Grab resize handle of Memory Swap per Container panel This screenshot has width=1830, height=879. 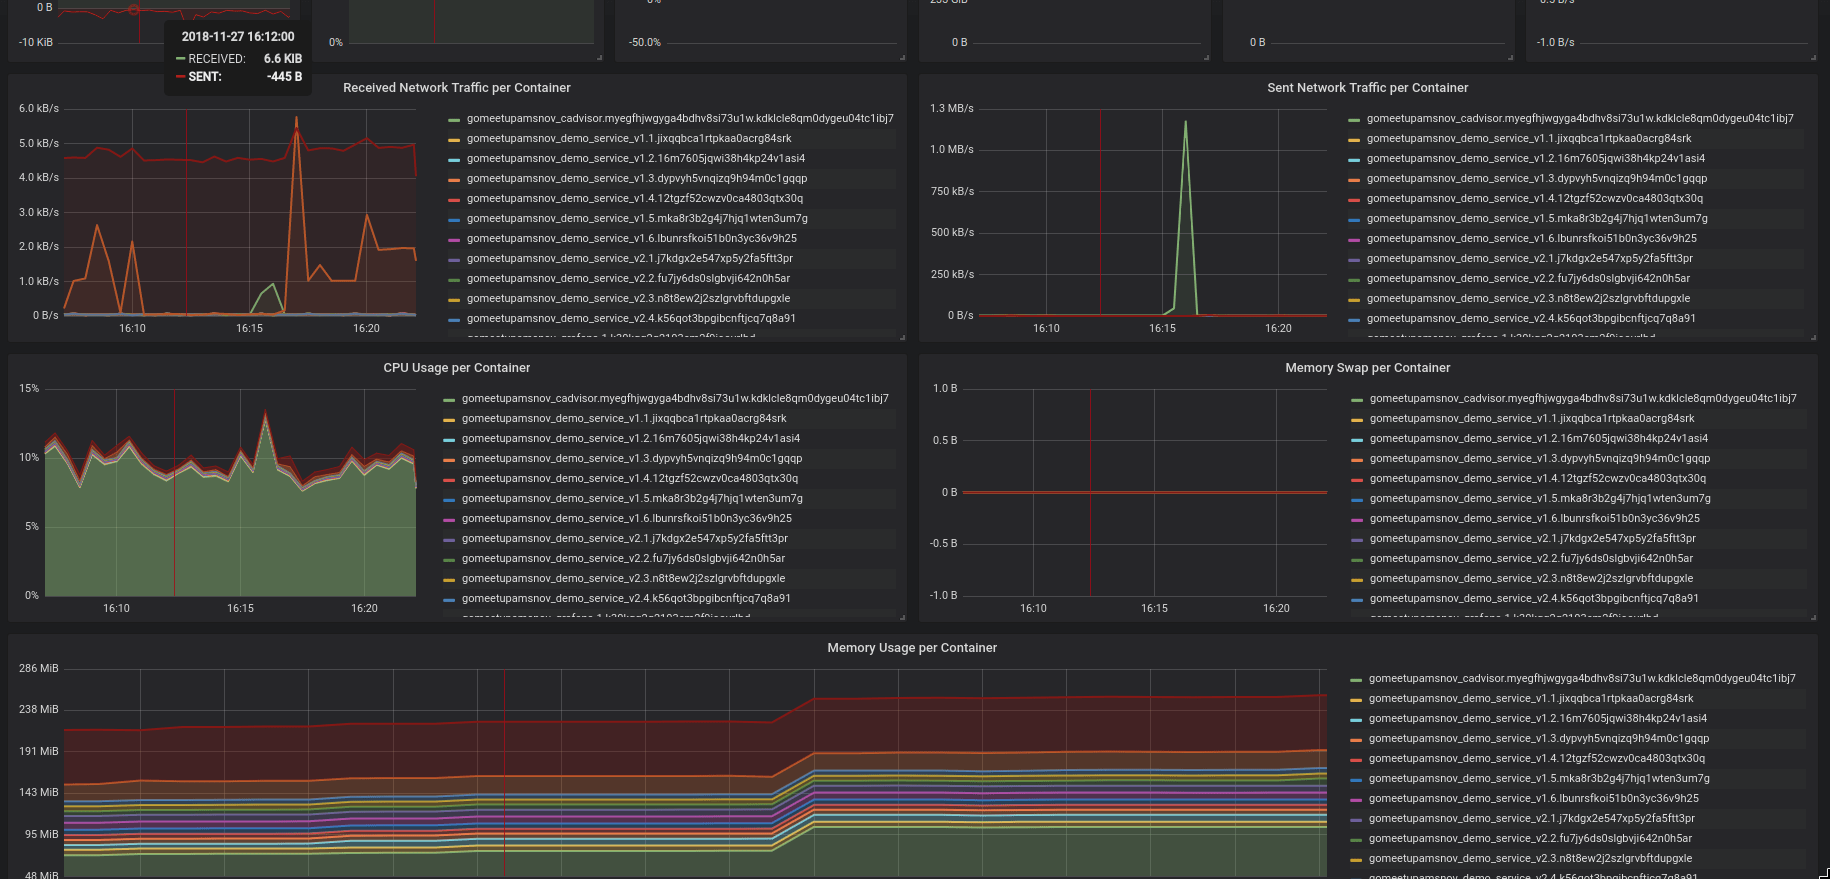(1813, 617)
